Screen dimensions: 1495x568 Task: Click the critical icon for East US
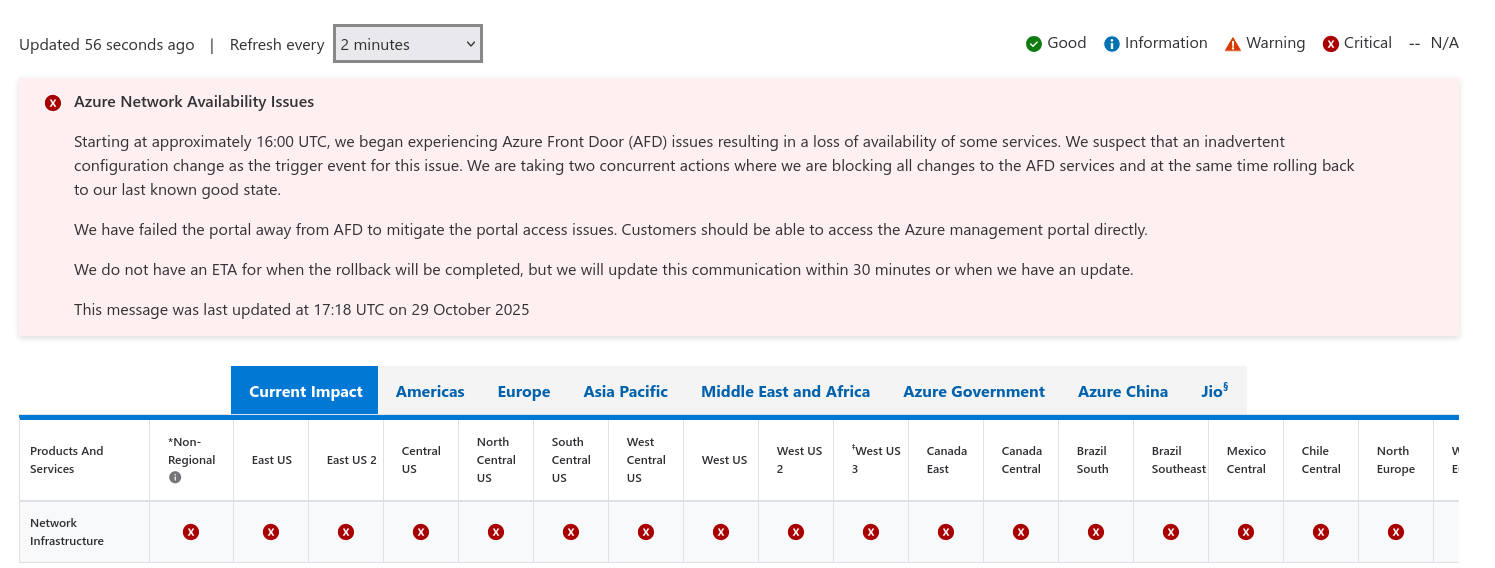pos(271,532)
